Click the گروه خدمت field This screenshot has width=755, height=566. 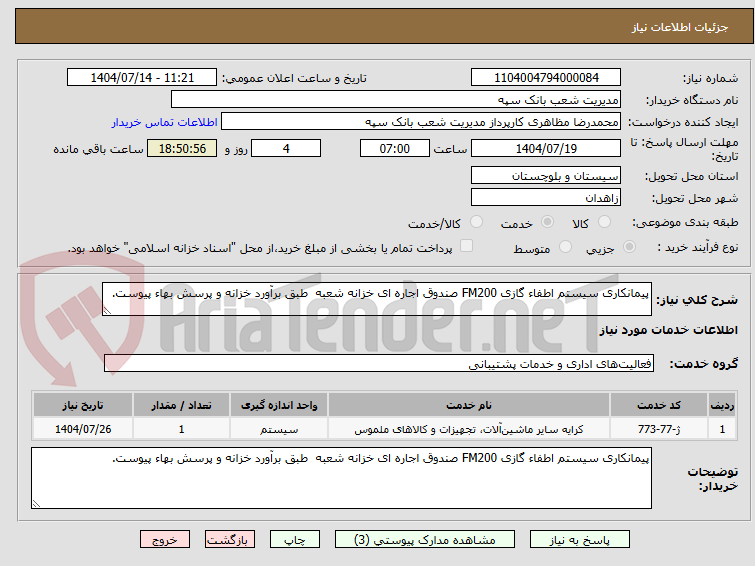(x=379, y=363)
